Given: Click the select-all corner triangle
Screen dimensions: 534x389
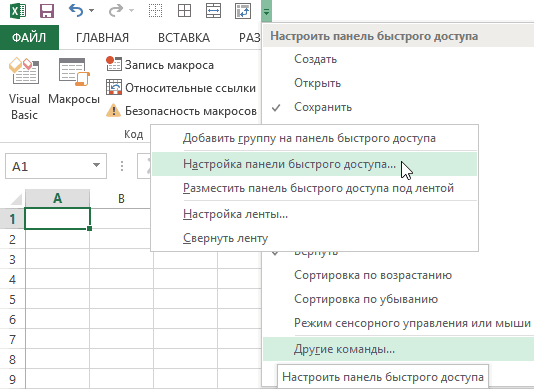Looking at the screenshot, I should 15,199.
